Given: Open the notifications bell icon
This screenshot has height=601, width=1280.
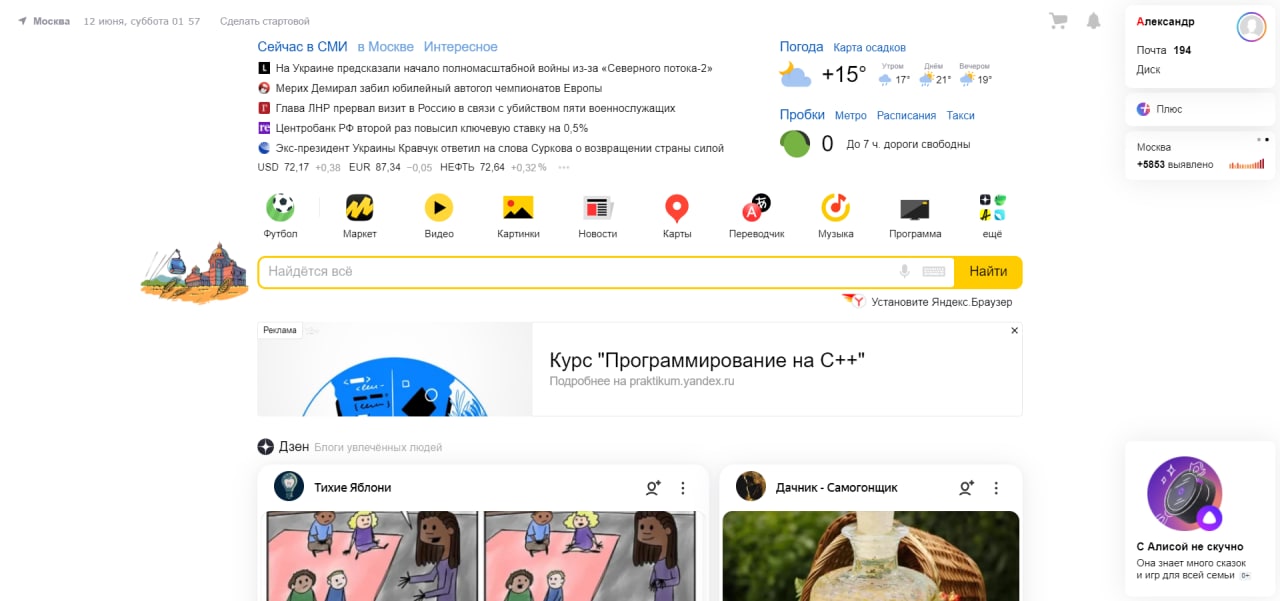Looking at the screenshot, I should coord(1094,20).
